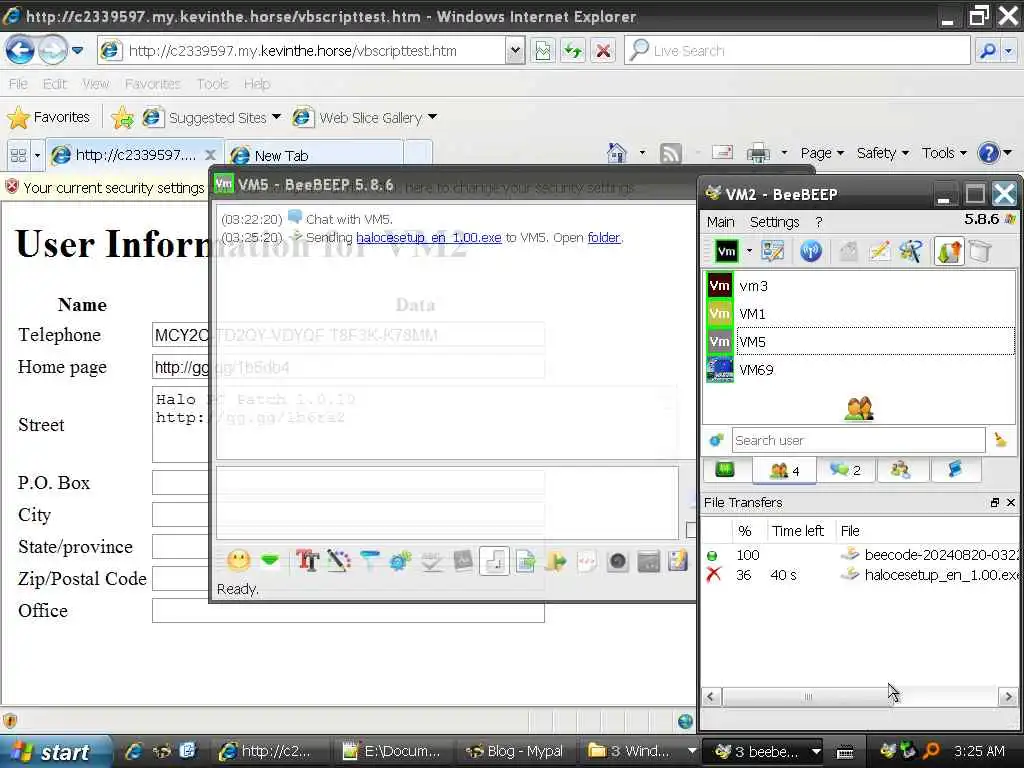The image size is (1024, 768).
Task: Open the emoticon smiley picker in chat
Action: pyautogui.click(x=238, y=560)
